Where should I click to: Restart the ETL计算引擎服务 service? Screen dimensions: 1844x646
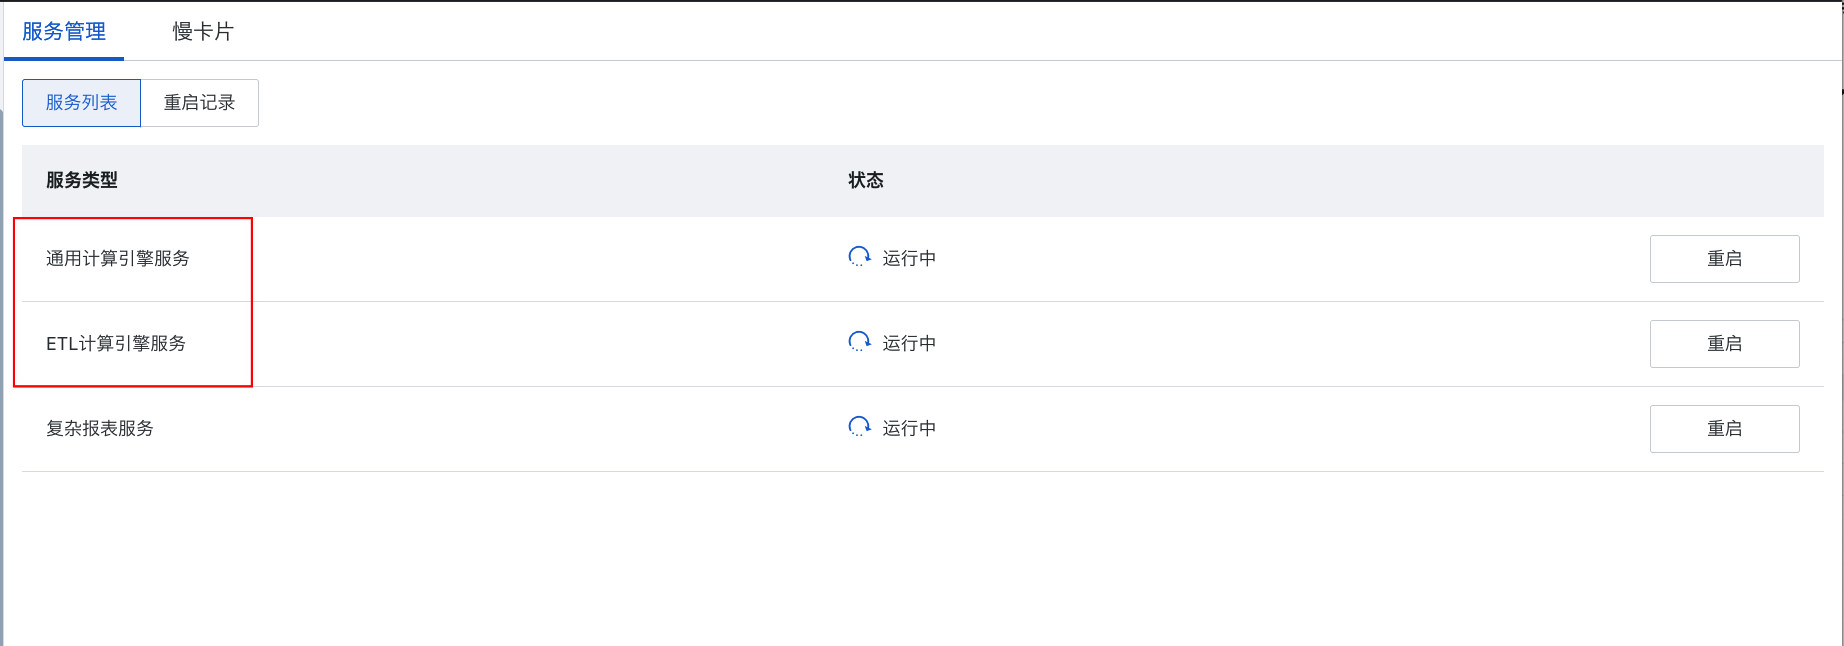(x=1724, y=344)
